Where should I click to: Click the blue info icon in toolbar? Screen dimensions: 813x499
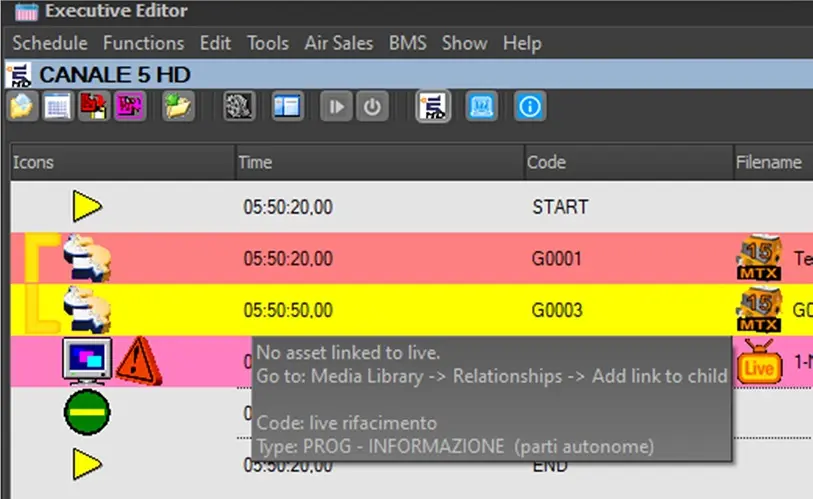530,106
